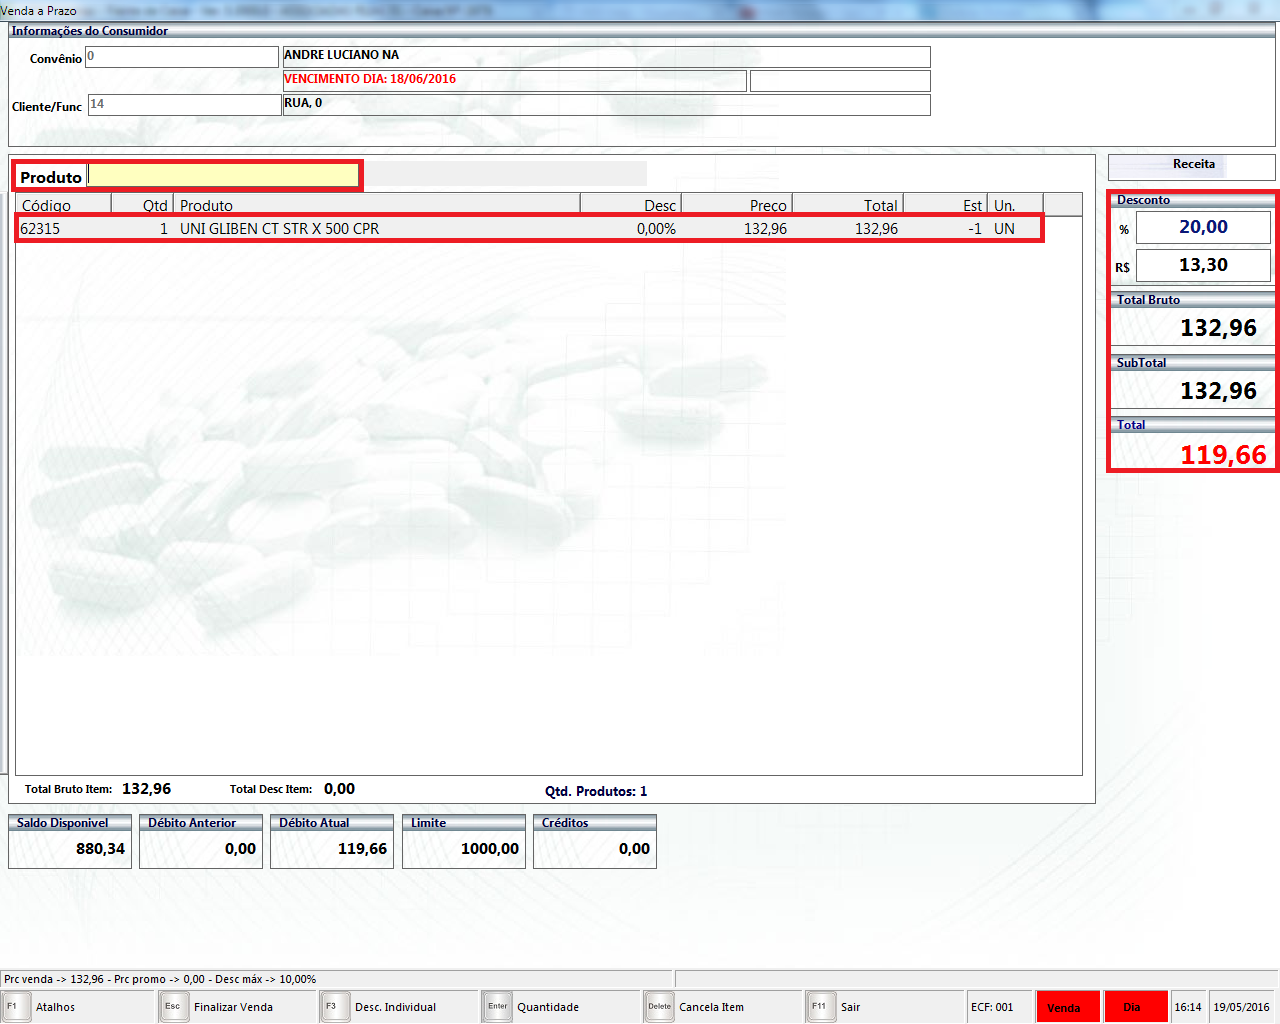Click the F11 icon to Sair
The height and width of the screenshot is (1024, 1280).
pyautogui.click(x=820, y=1007)
